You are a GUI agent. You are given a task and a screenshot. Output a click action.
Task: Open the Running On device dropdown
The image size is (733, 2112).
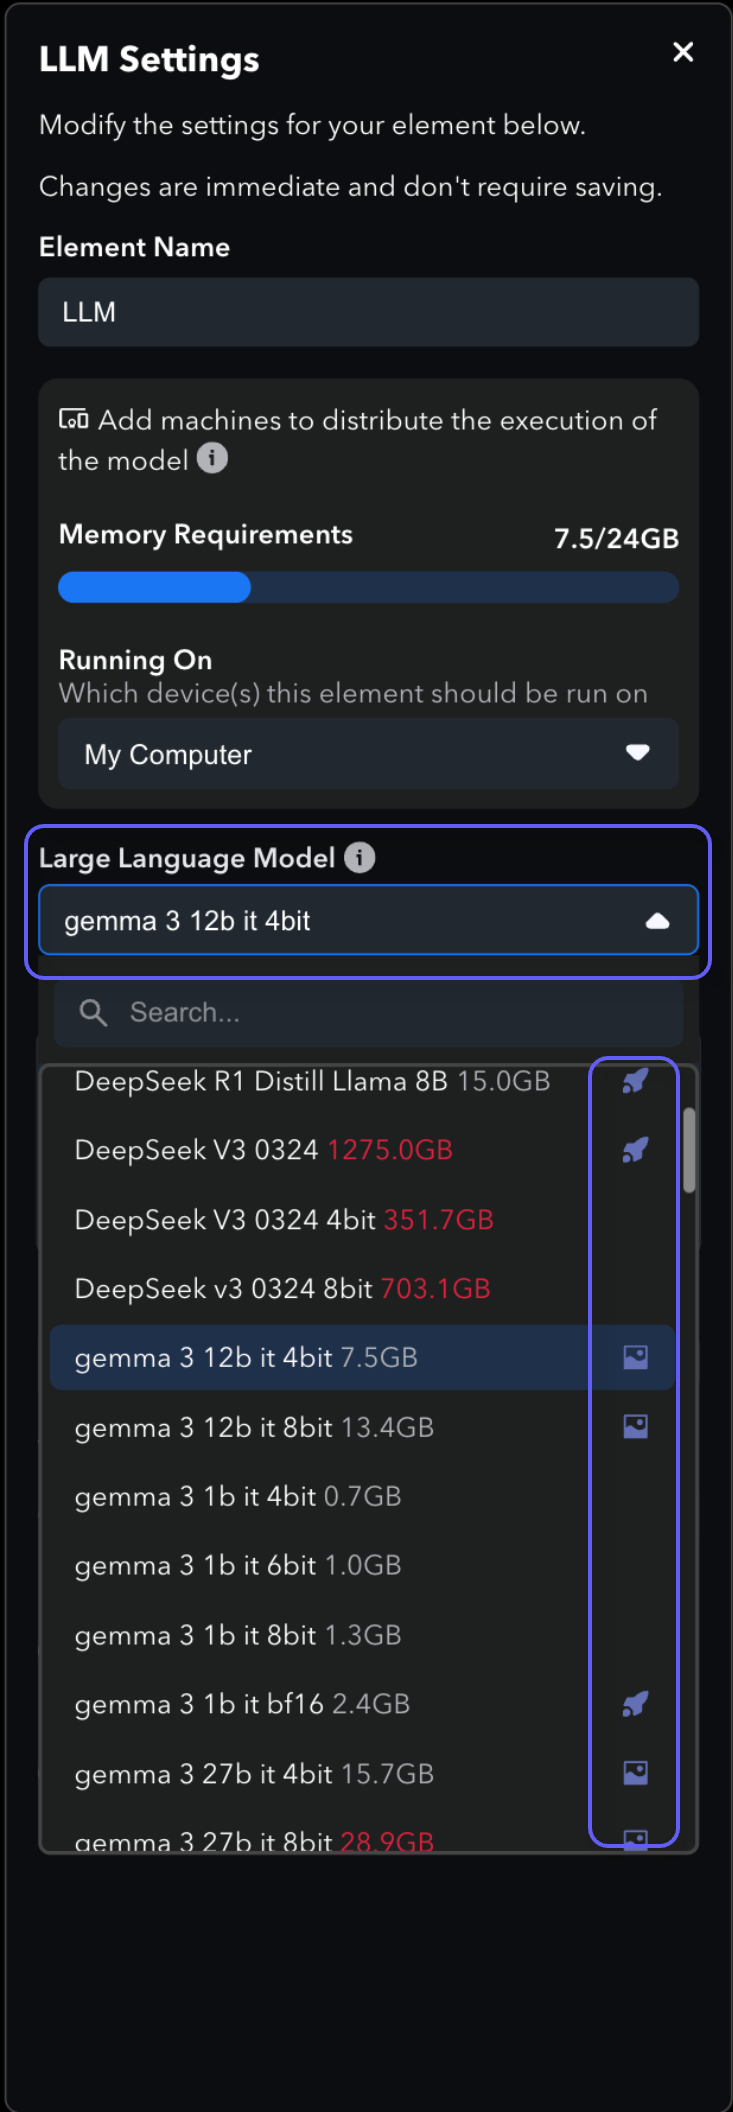(x=368, y=754)
